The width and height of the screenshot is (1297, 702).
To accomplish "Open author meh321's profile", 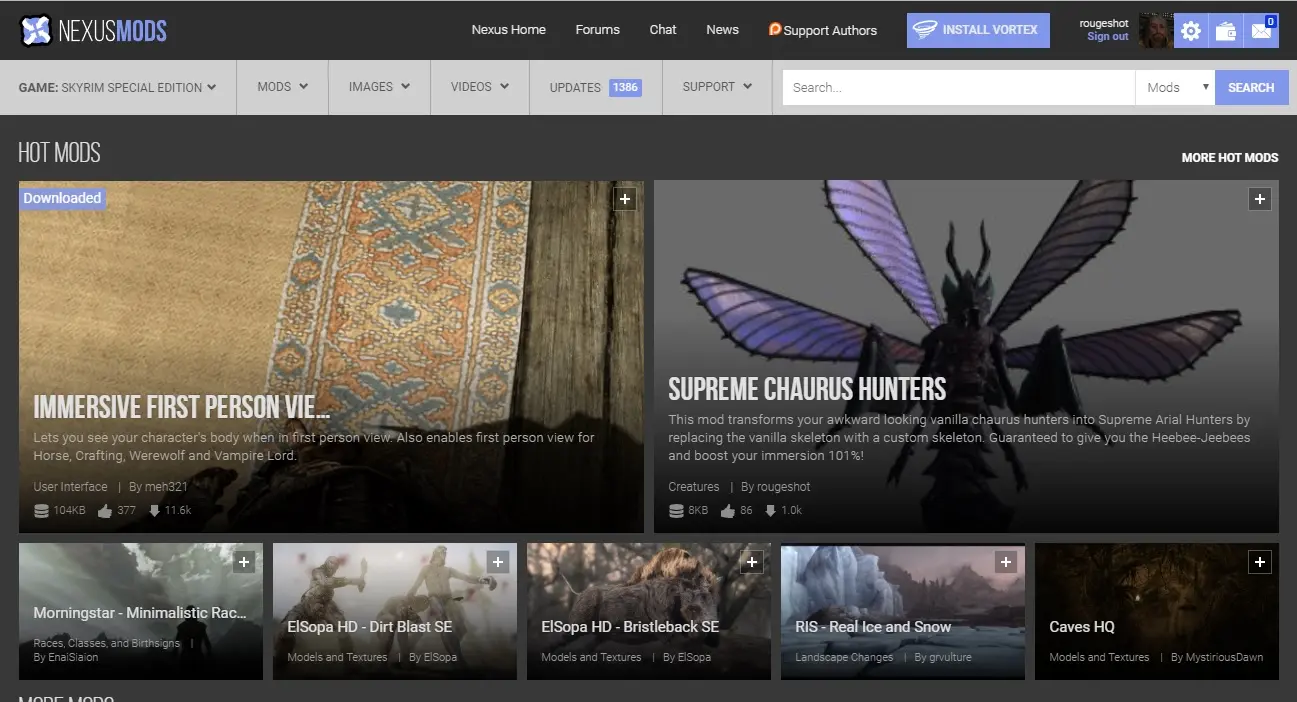I will [x=167, y=487].
